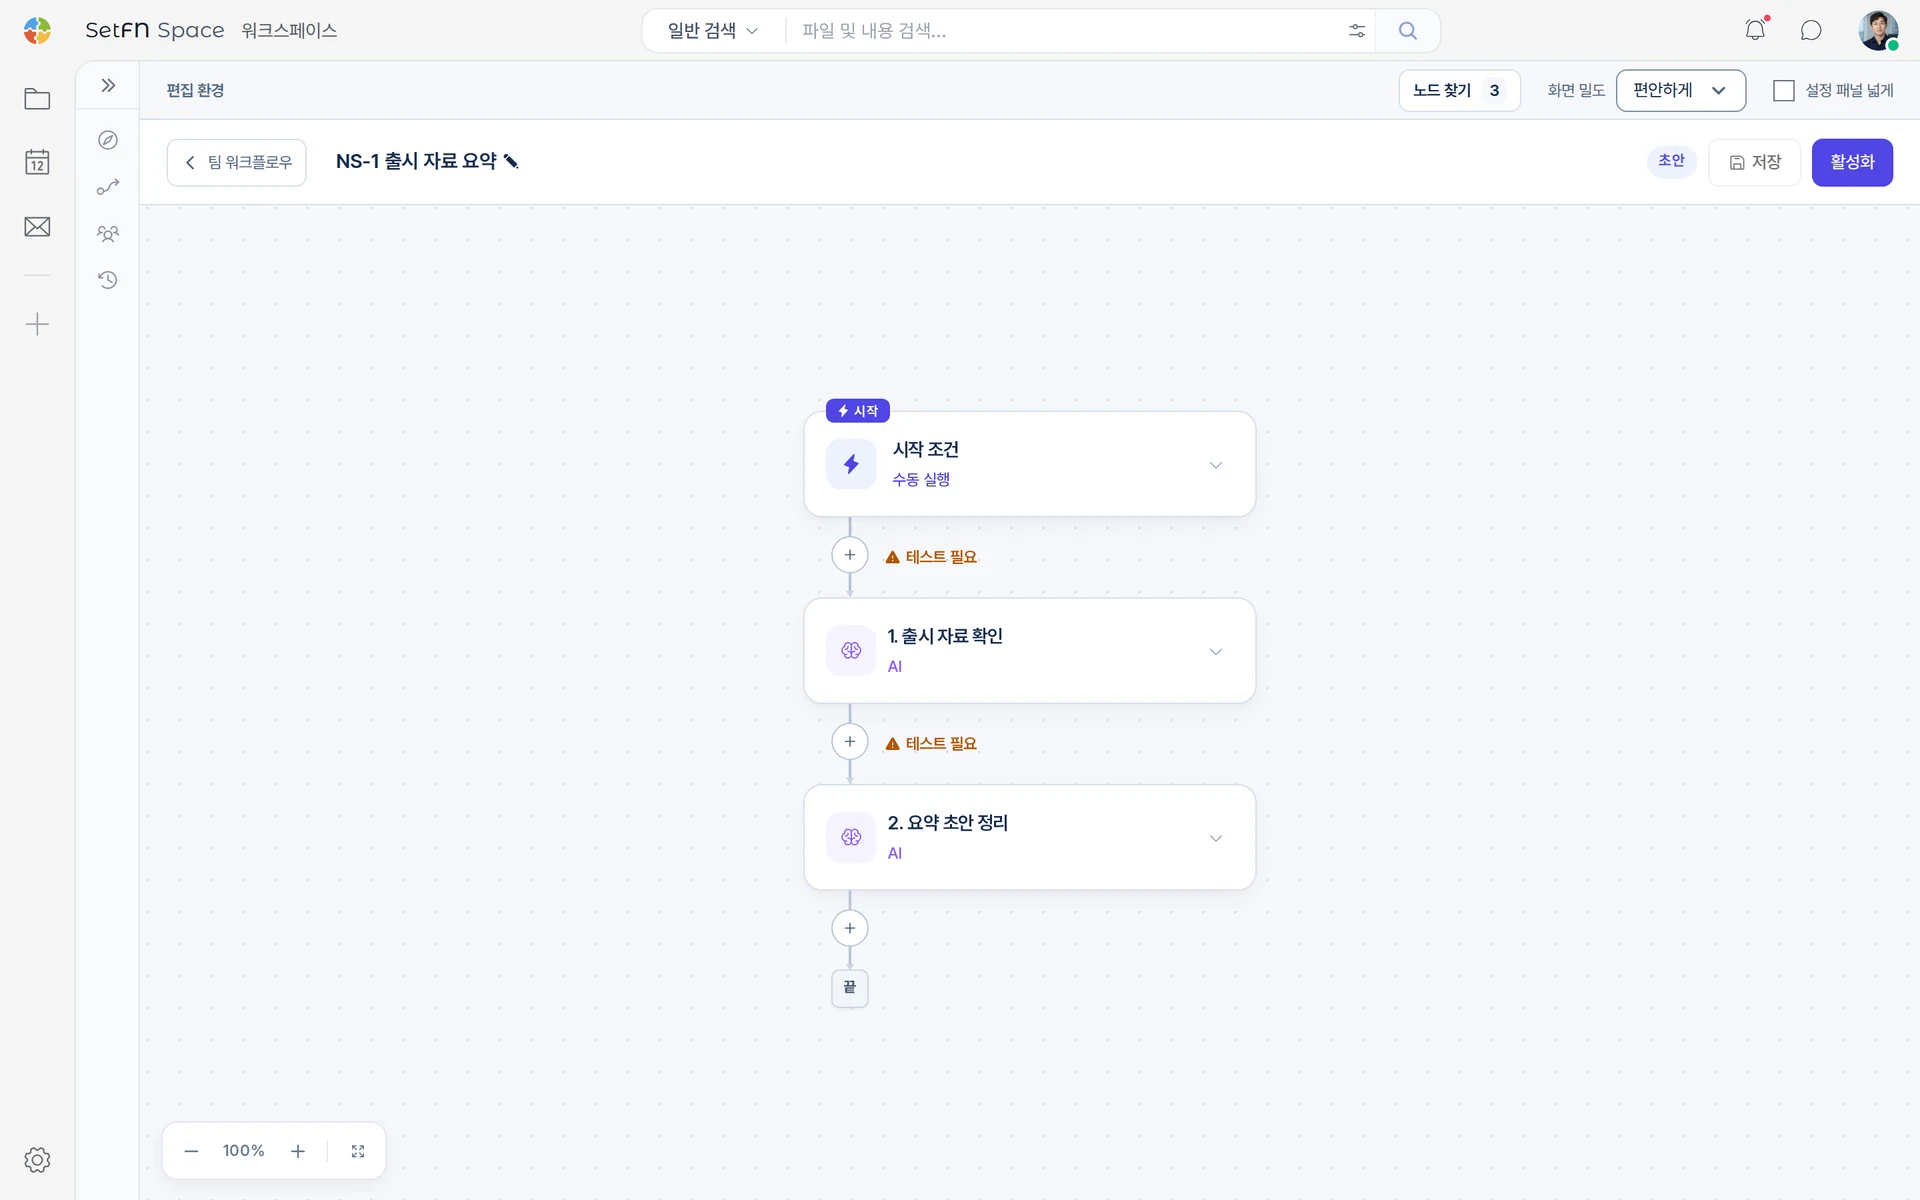The width and height of the screenshot is (1920, 1200).
Task: Add step after 1. 출시 자료 확인
Action: 850,741
